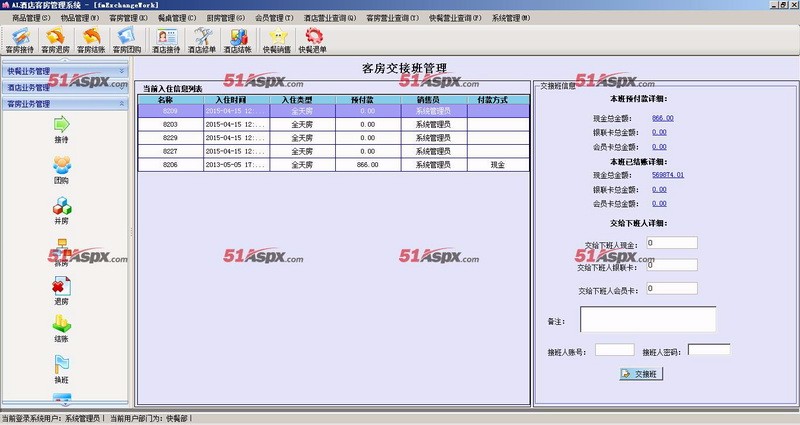Click the 预付款 column header
This screenshot has height=425, width=800.
tap(368, 100)
